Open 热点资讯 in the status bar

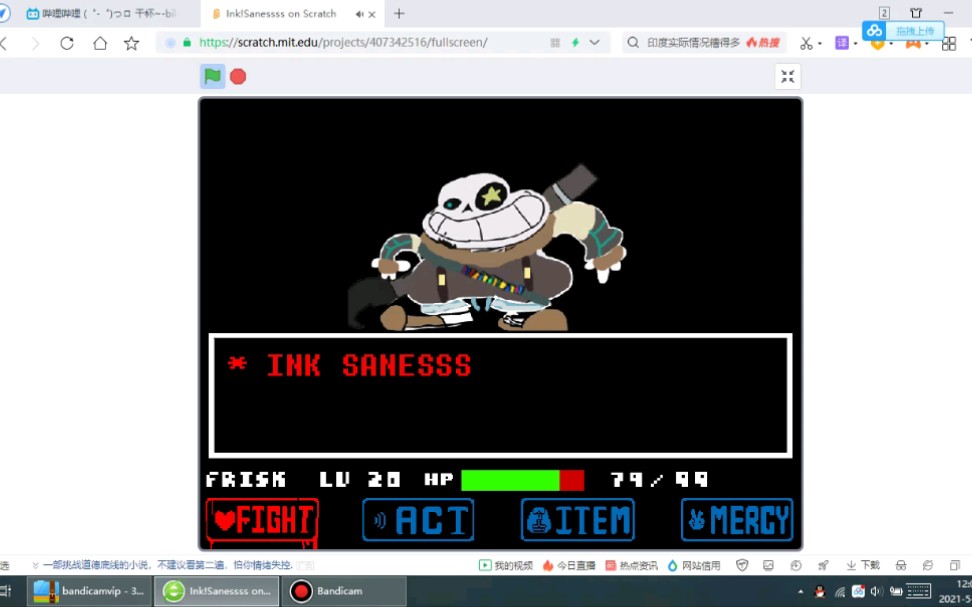click(x=632, y=565)
